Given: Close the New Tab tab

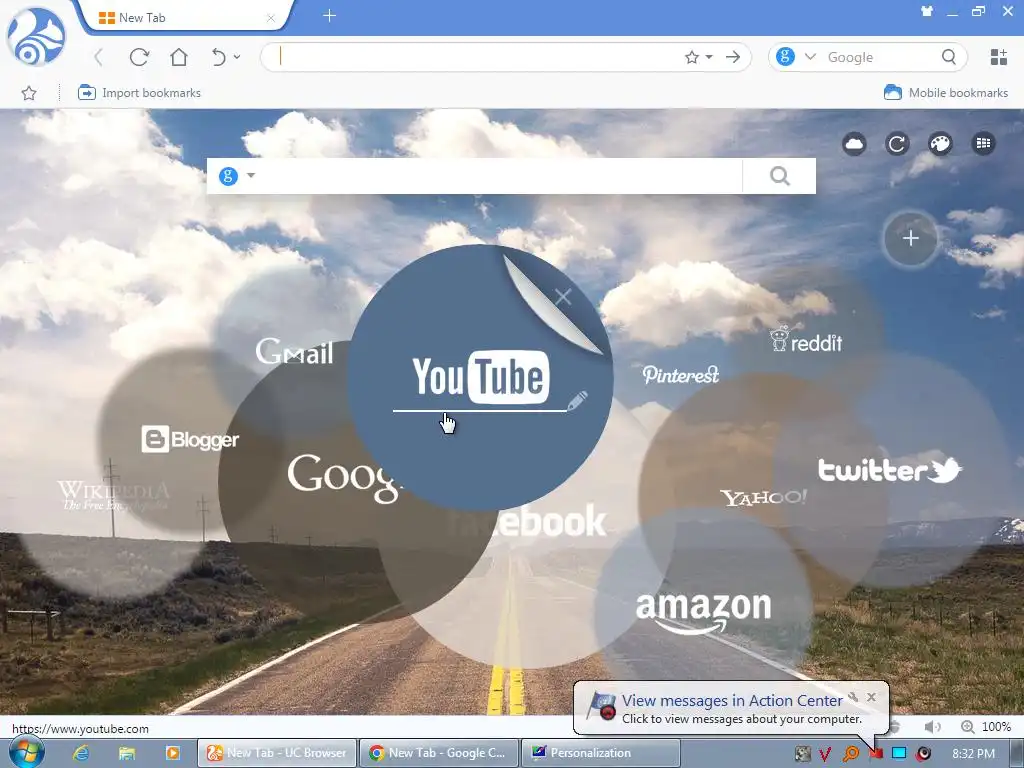Looking at the screenshot, I should pos(270,18).
